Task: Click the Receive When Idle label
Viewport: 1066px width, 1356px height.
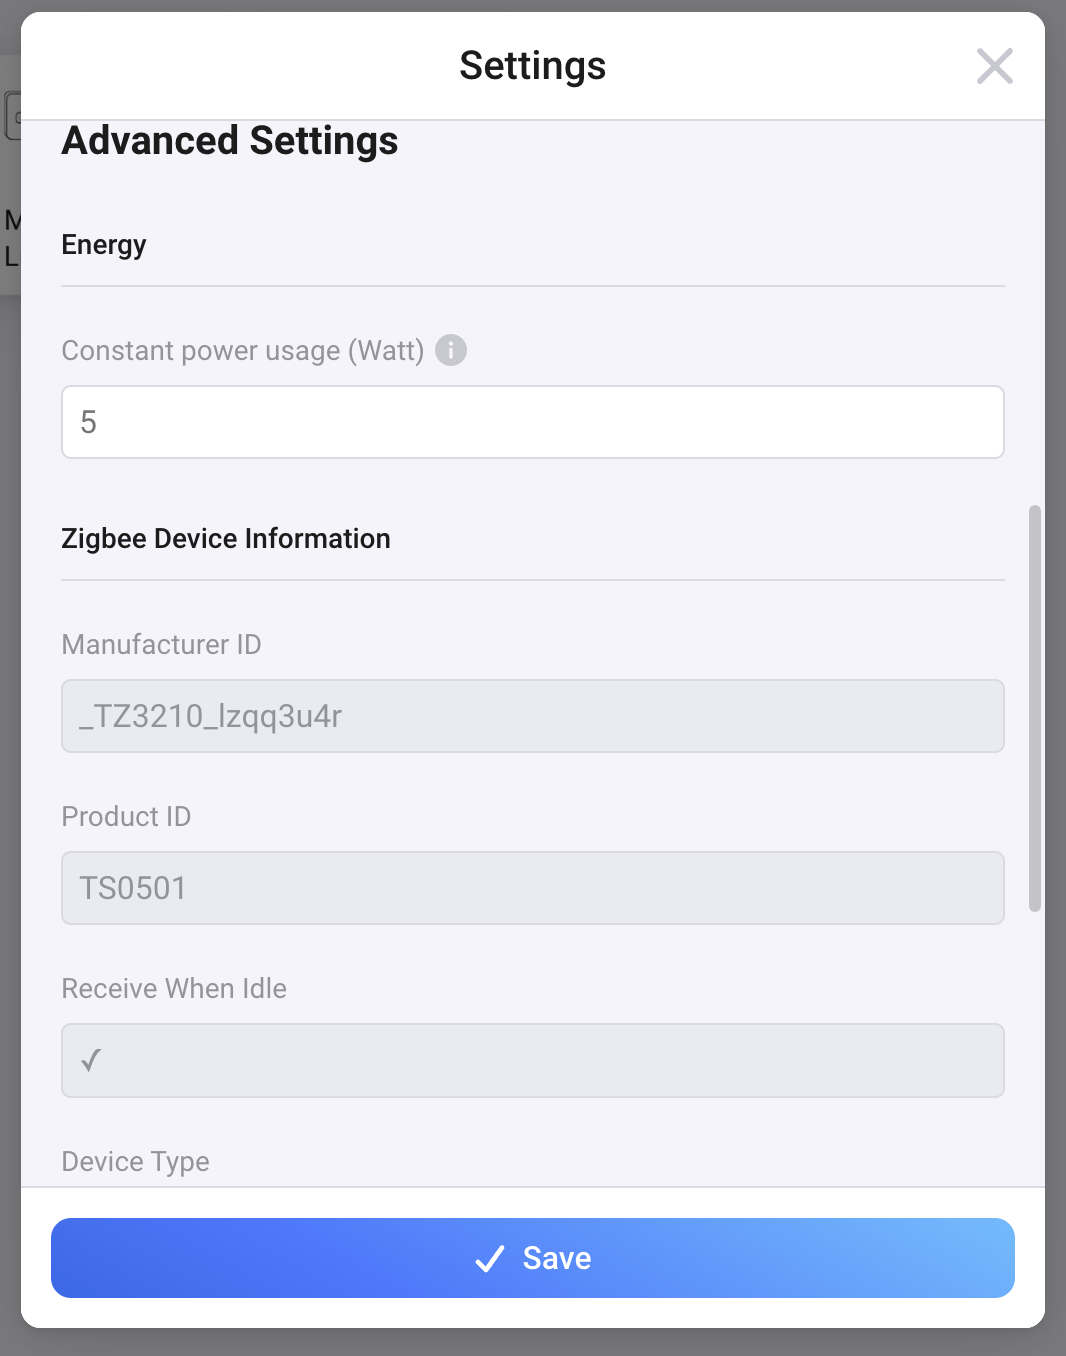Action: tap(174, 989)
